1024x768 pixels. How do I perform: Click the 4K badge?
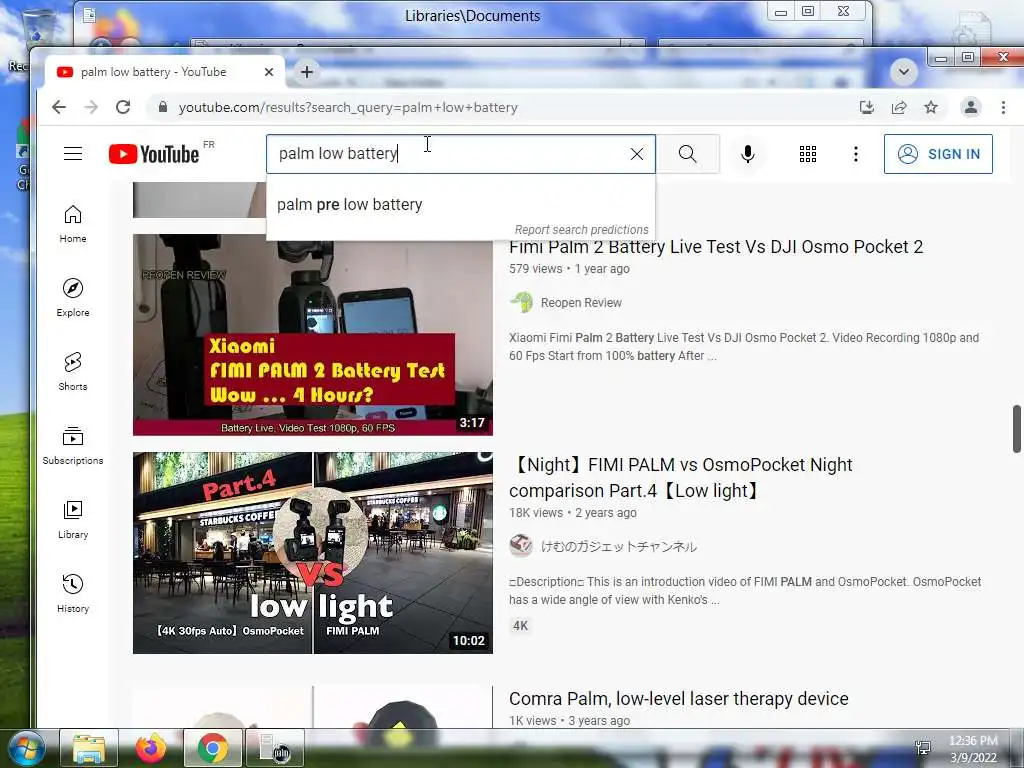(520, 626)
